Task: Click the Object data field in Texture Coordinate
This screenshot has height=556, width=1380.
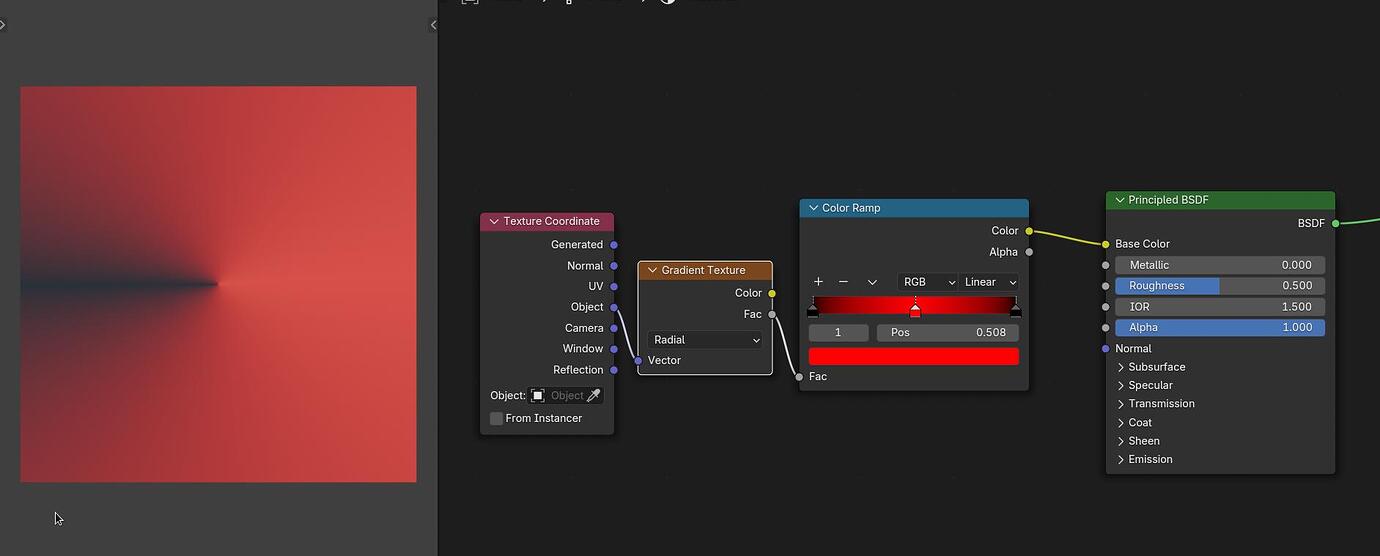Action: point(566,396)
